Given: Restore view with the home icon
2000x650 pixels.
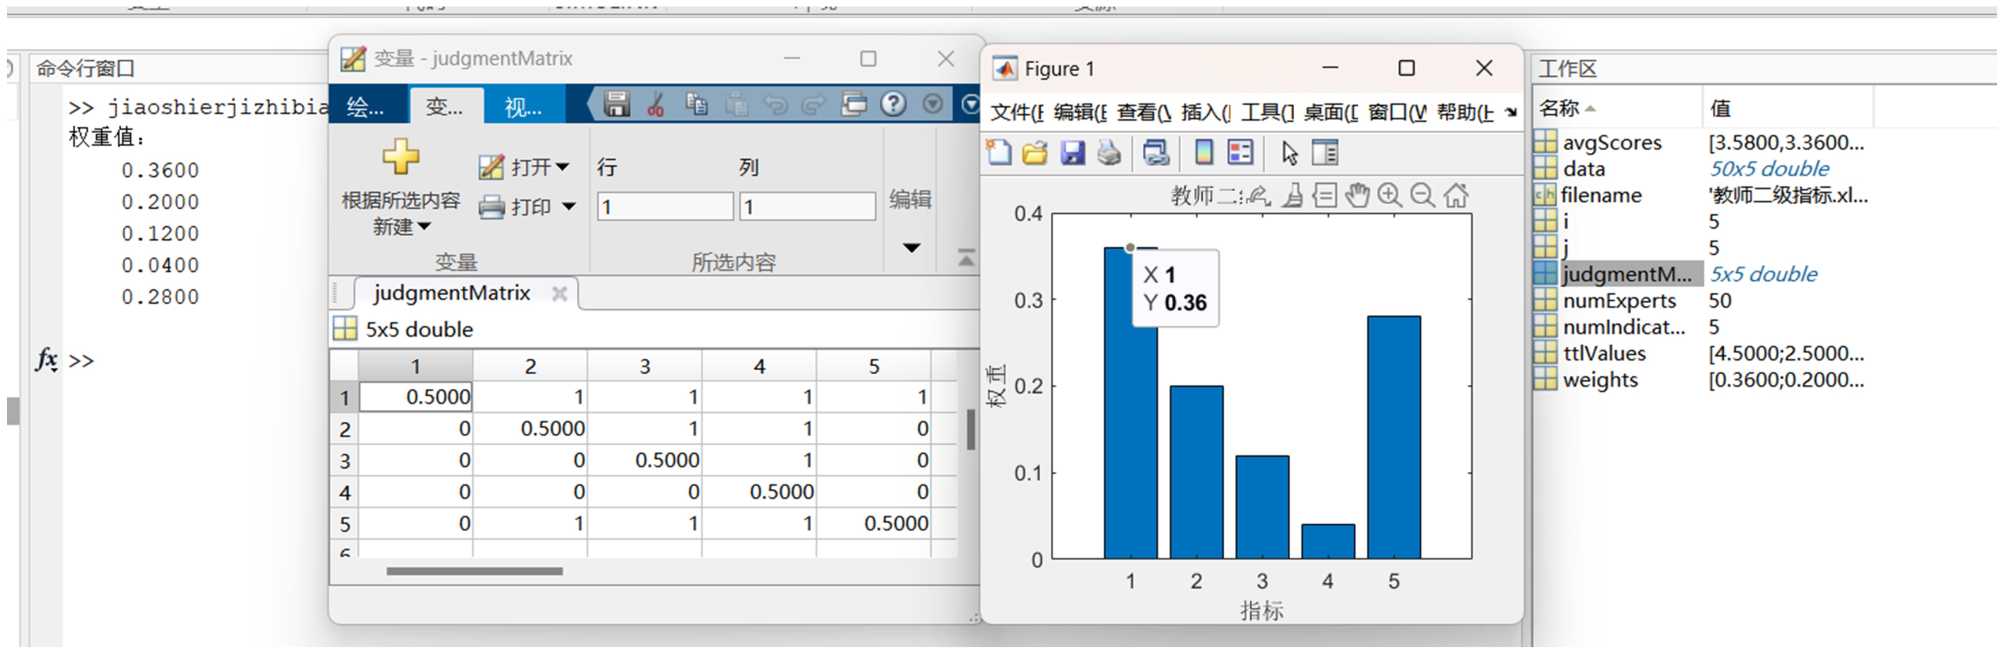Looking at the screenshot, I should [x=1456, y=195].
